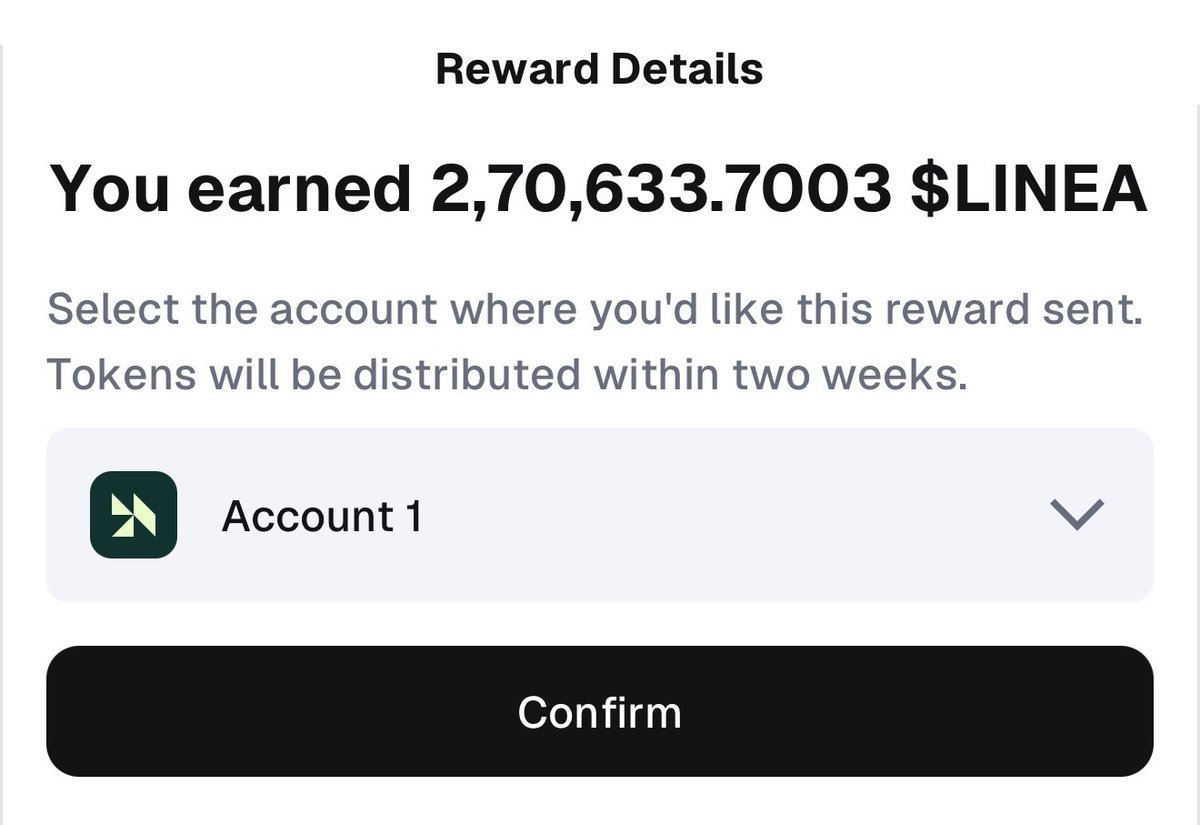
Task: Click the Tokens will be distributed notice
Action: pyautogui.click(x=507, y=374)
